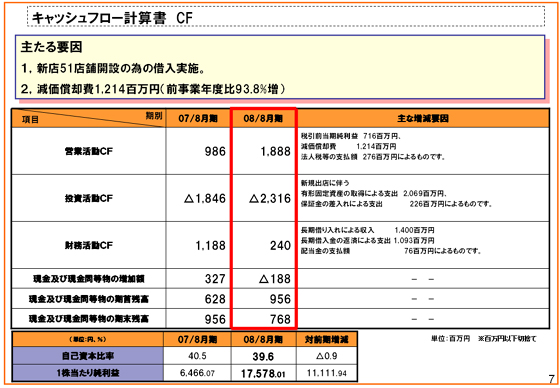Image resolution: width=560 pixels, height=388 pixels.
Task: Select the "項目" header label
Action: pos(30,120)
